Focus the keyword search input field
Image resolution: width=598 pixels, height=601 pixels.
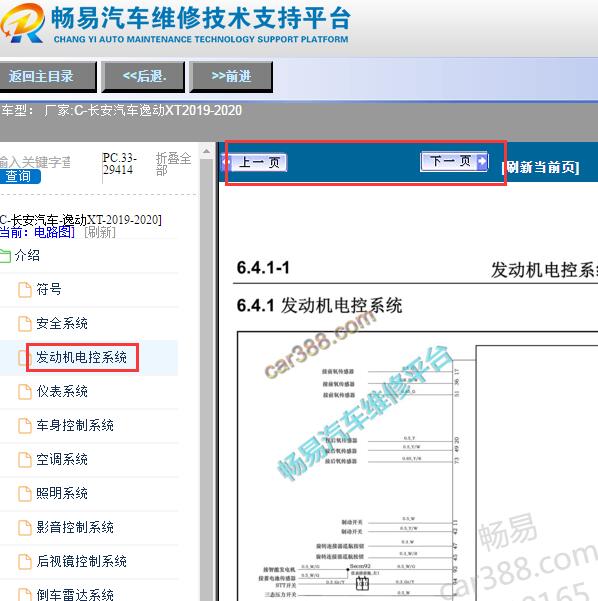[35, 162]
